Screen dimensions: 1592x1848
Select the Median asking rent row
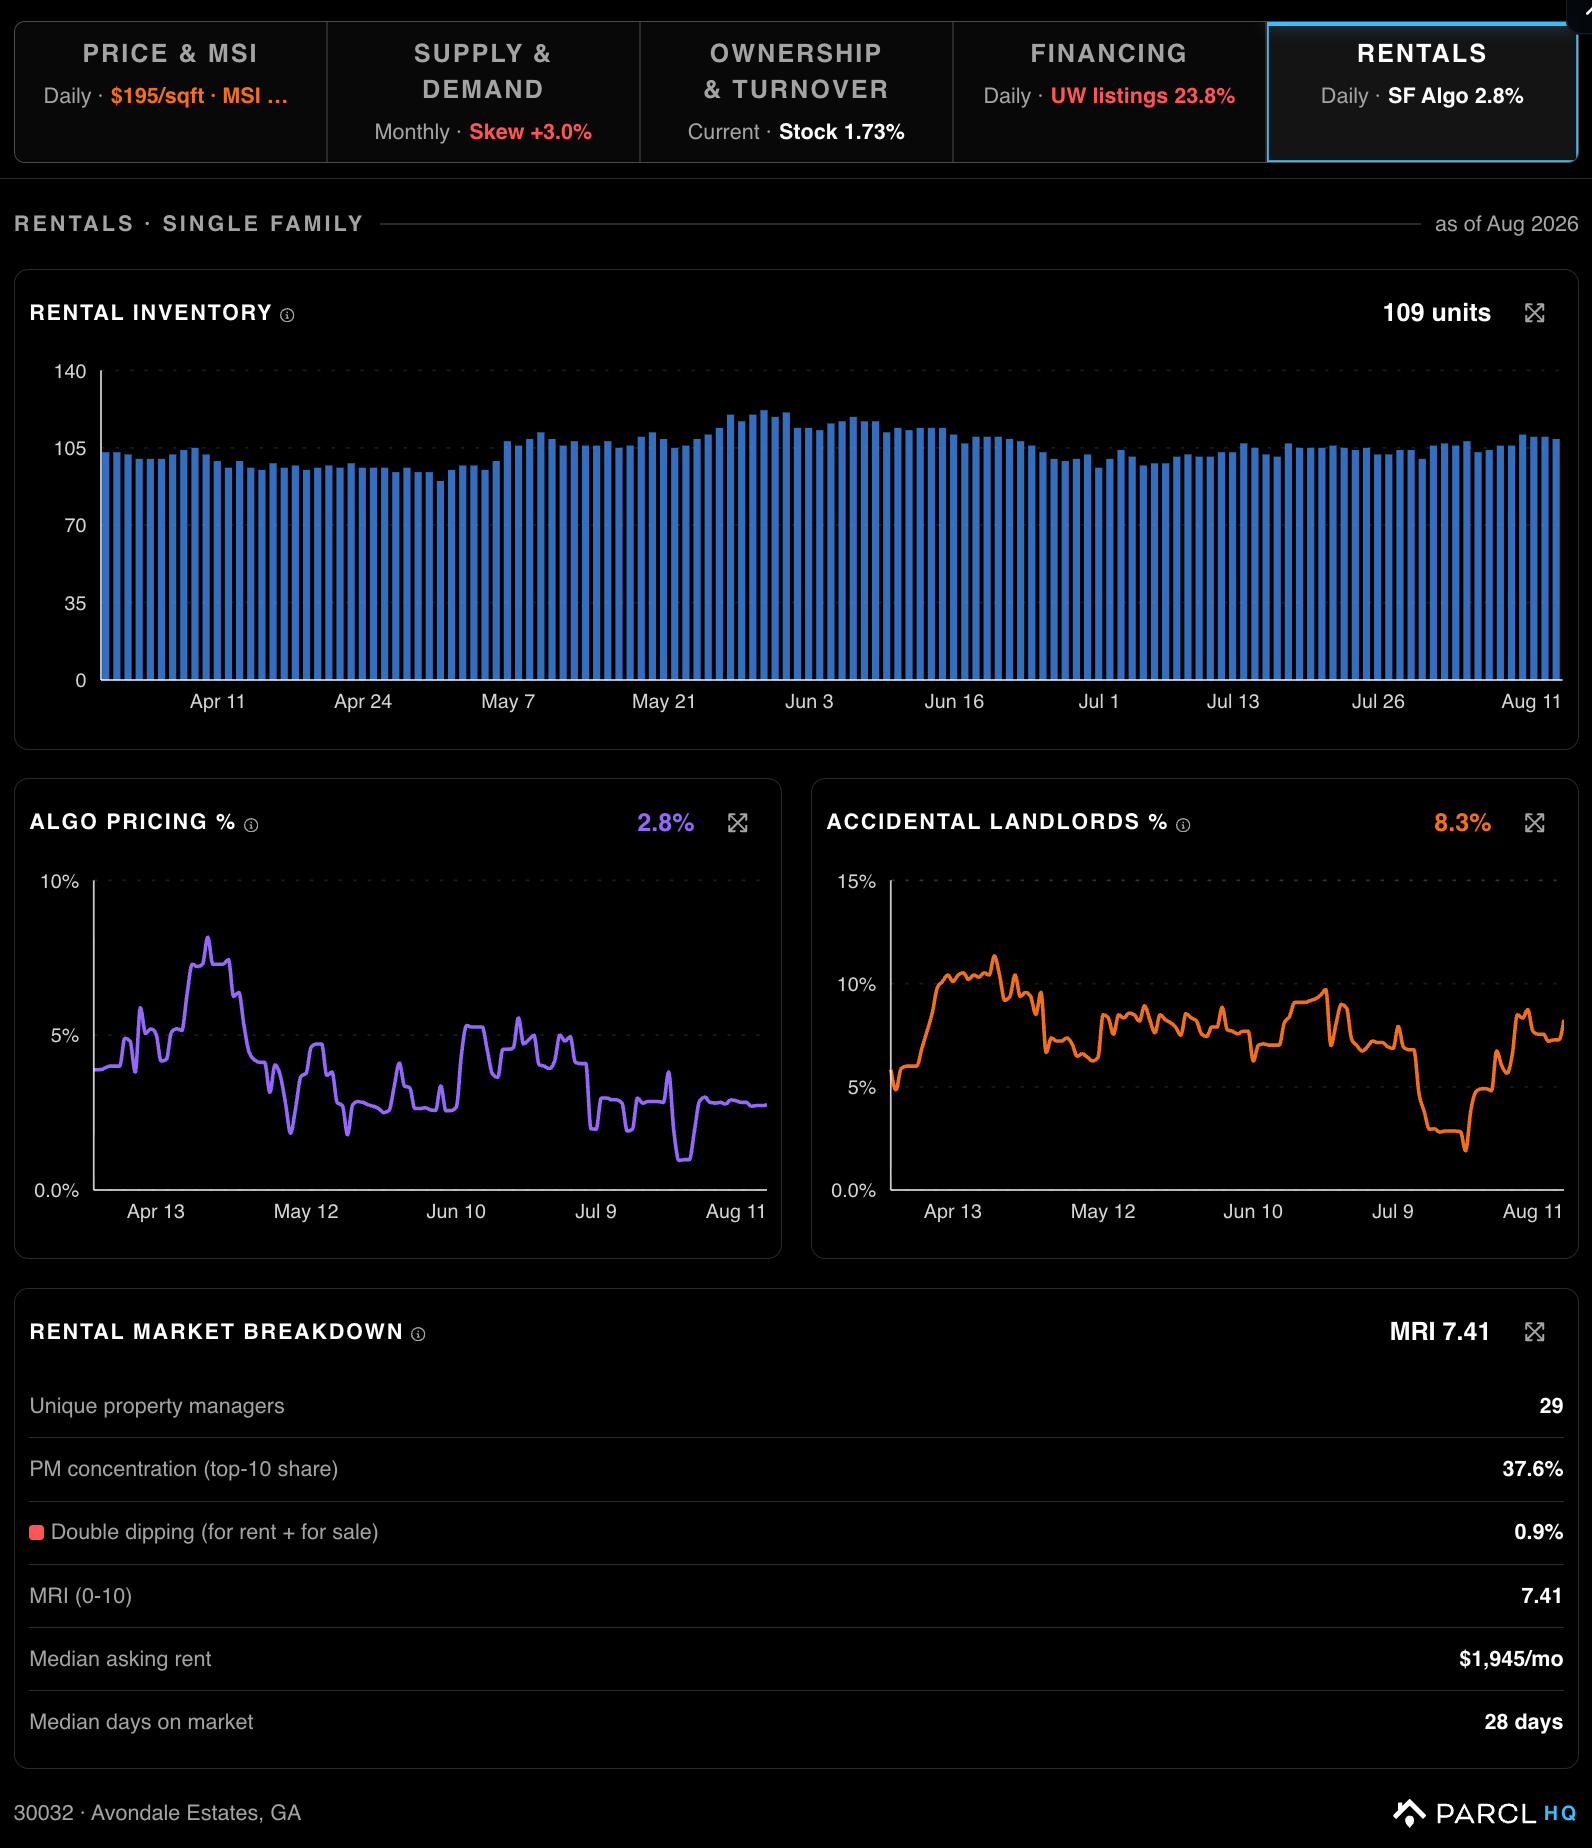click(x=796, y=1659)
